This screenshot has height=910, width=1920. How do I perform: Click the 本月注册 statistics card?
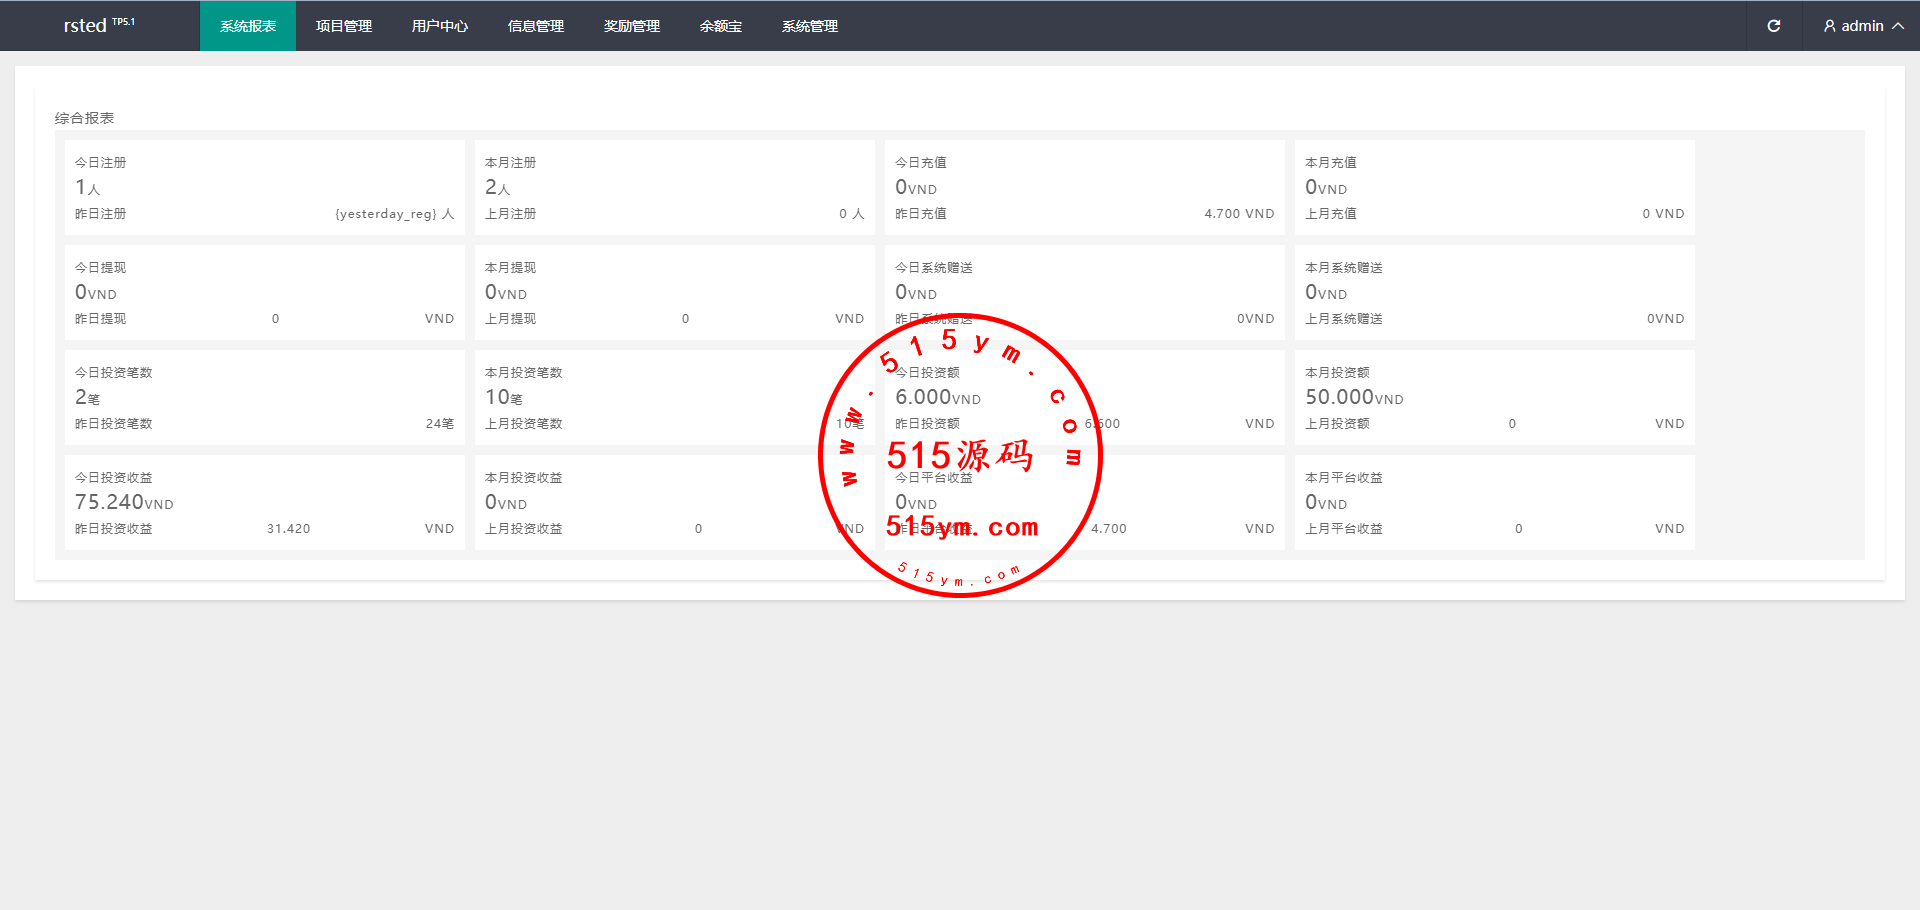coord(674,187)
